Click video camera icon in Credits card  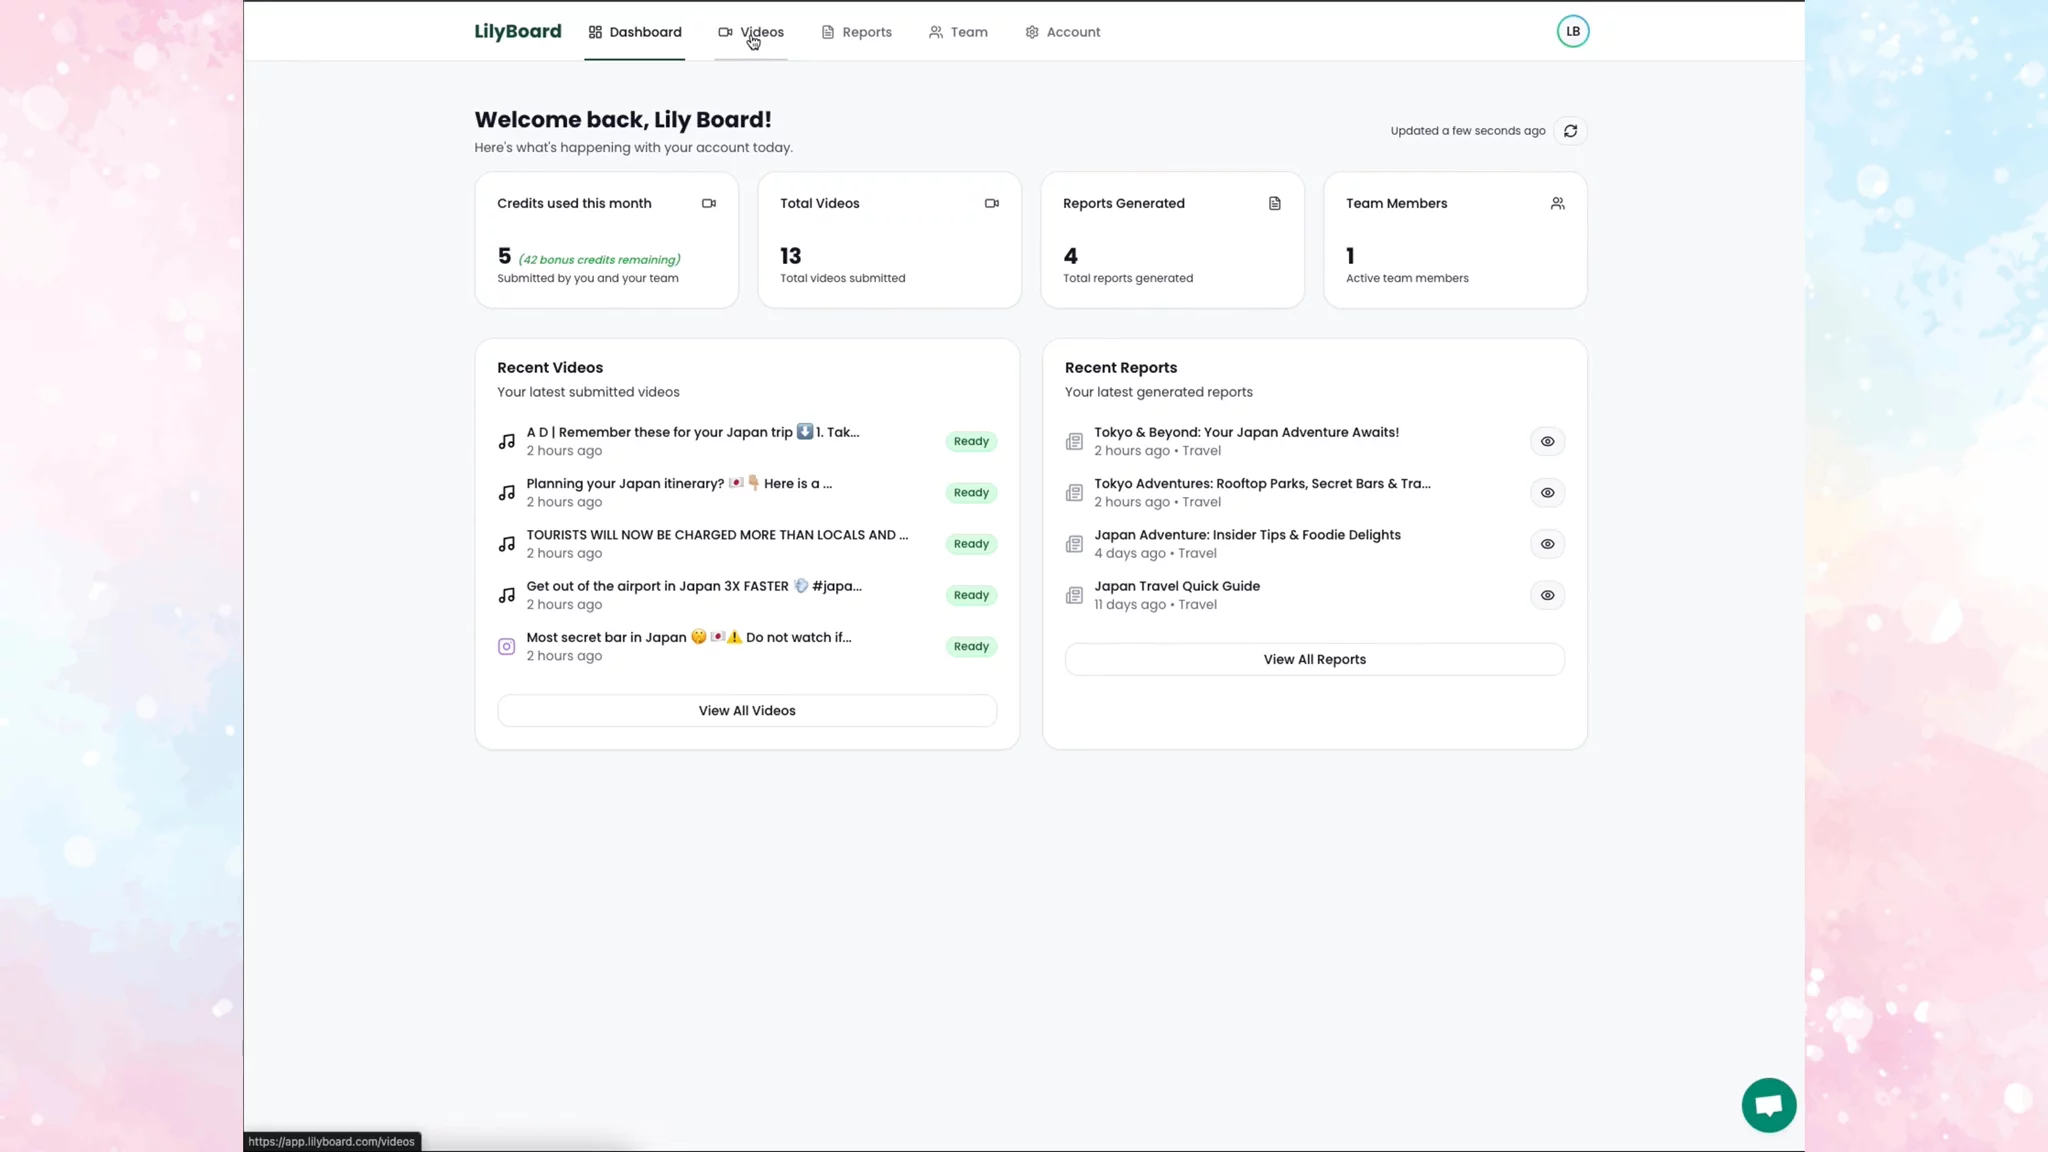(709, 203)
